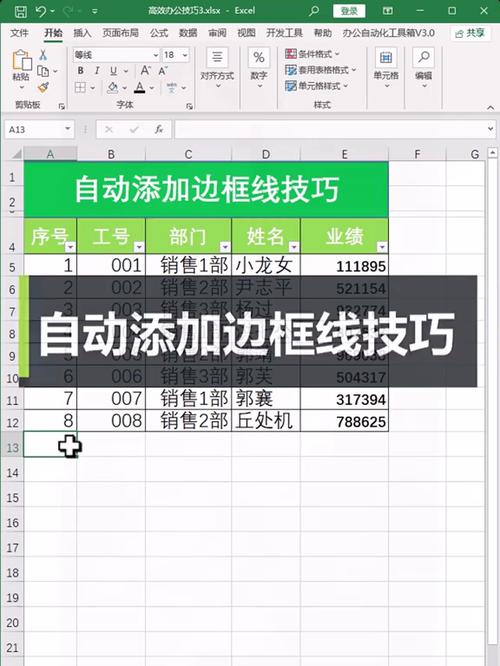Open the 文件 menu tab
Screen dimensions: 500x666
click(x=19, y=33)
